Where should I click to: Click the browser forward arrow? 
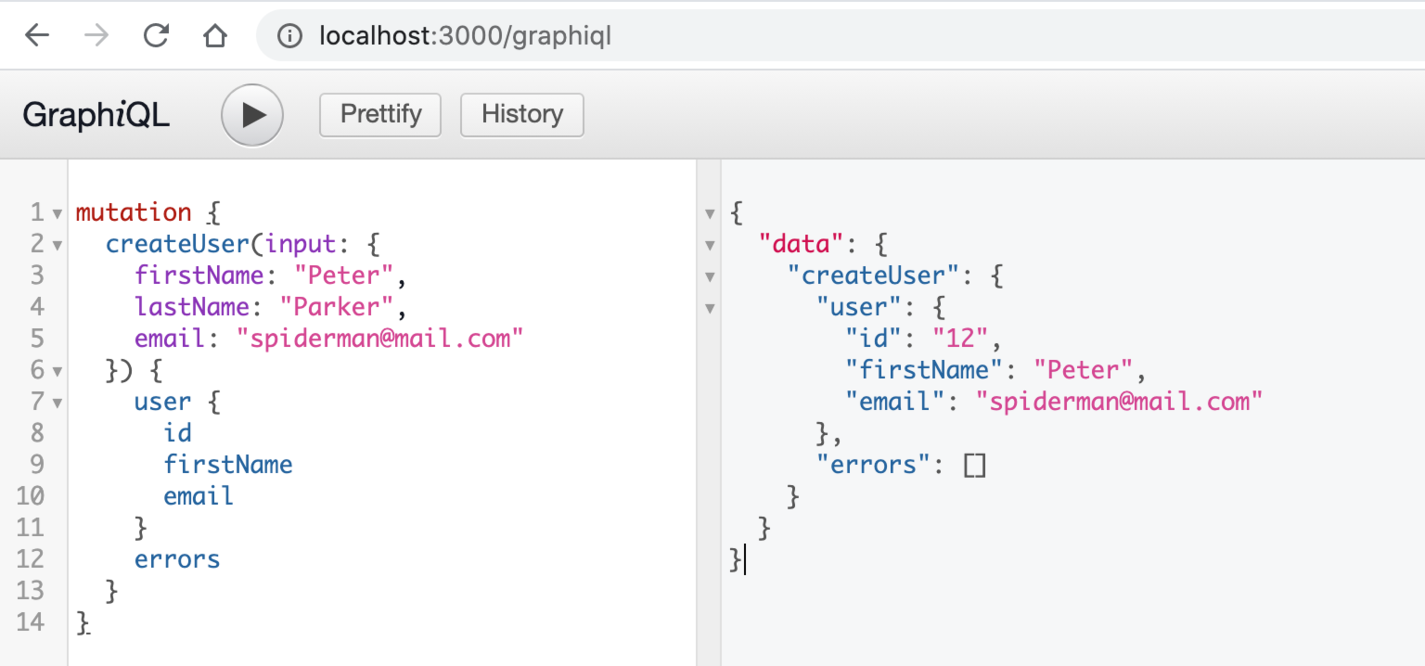coord(96,37)
